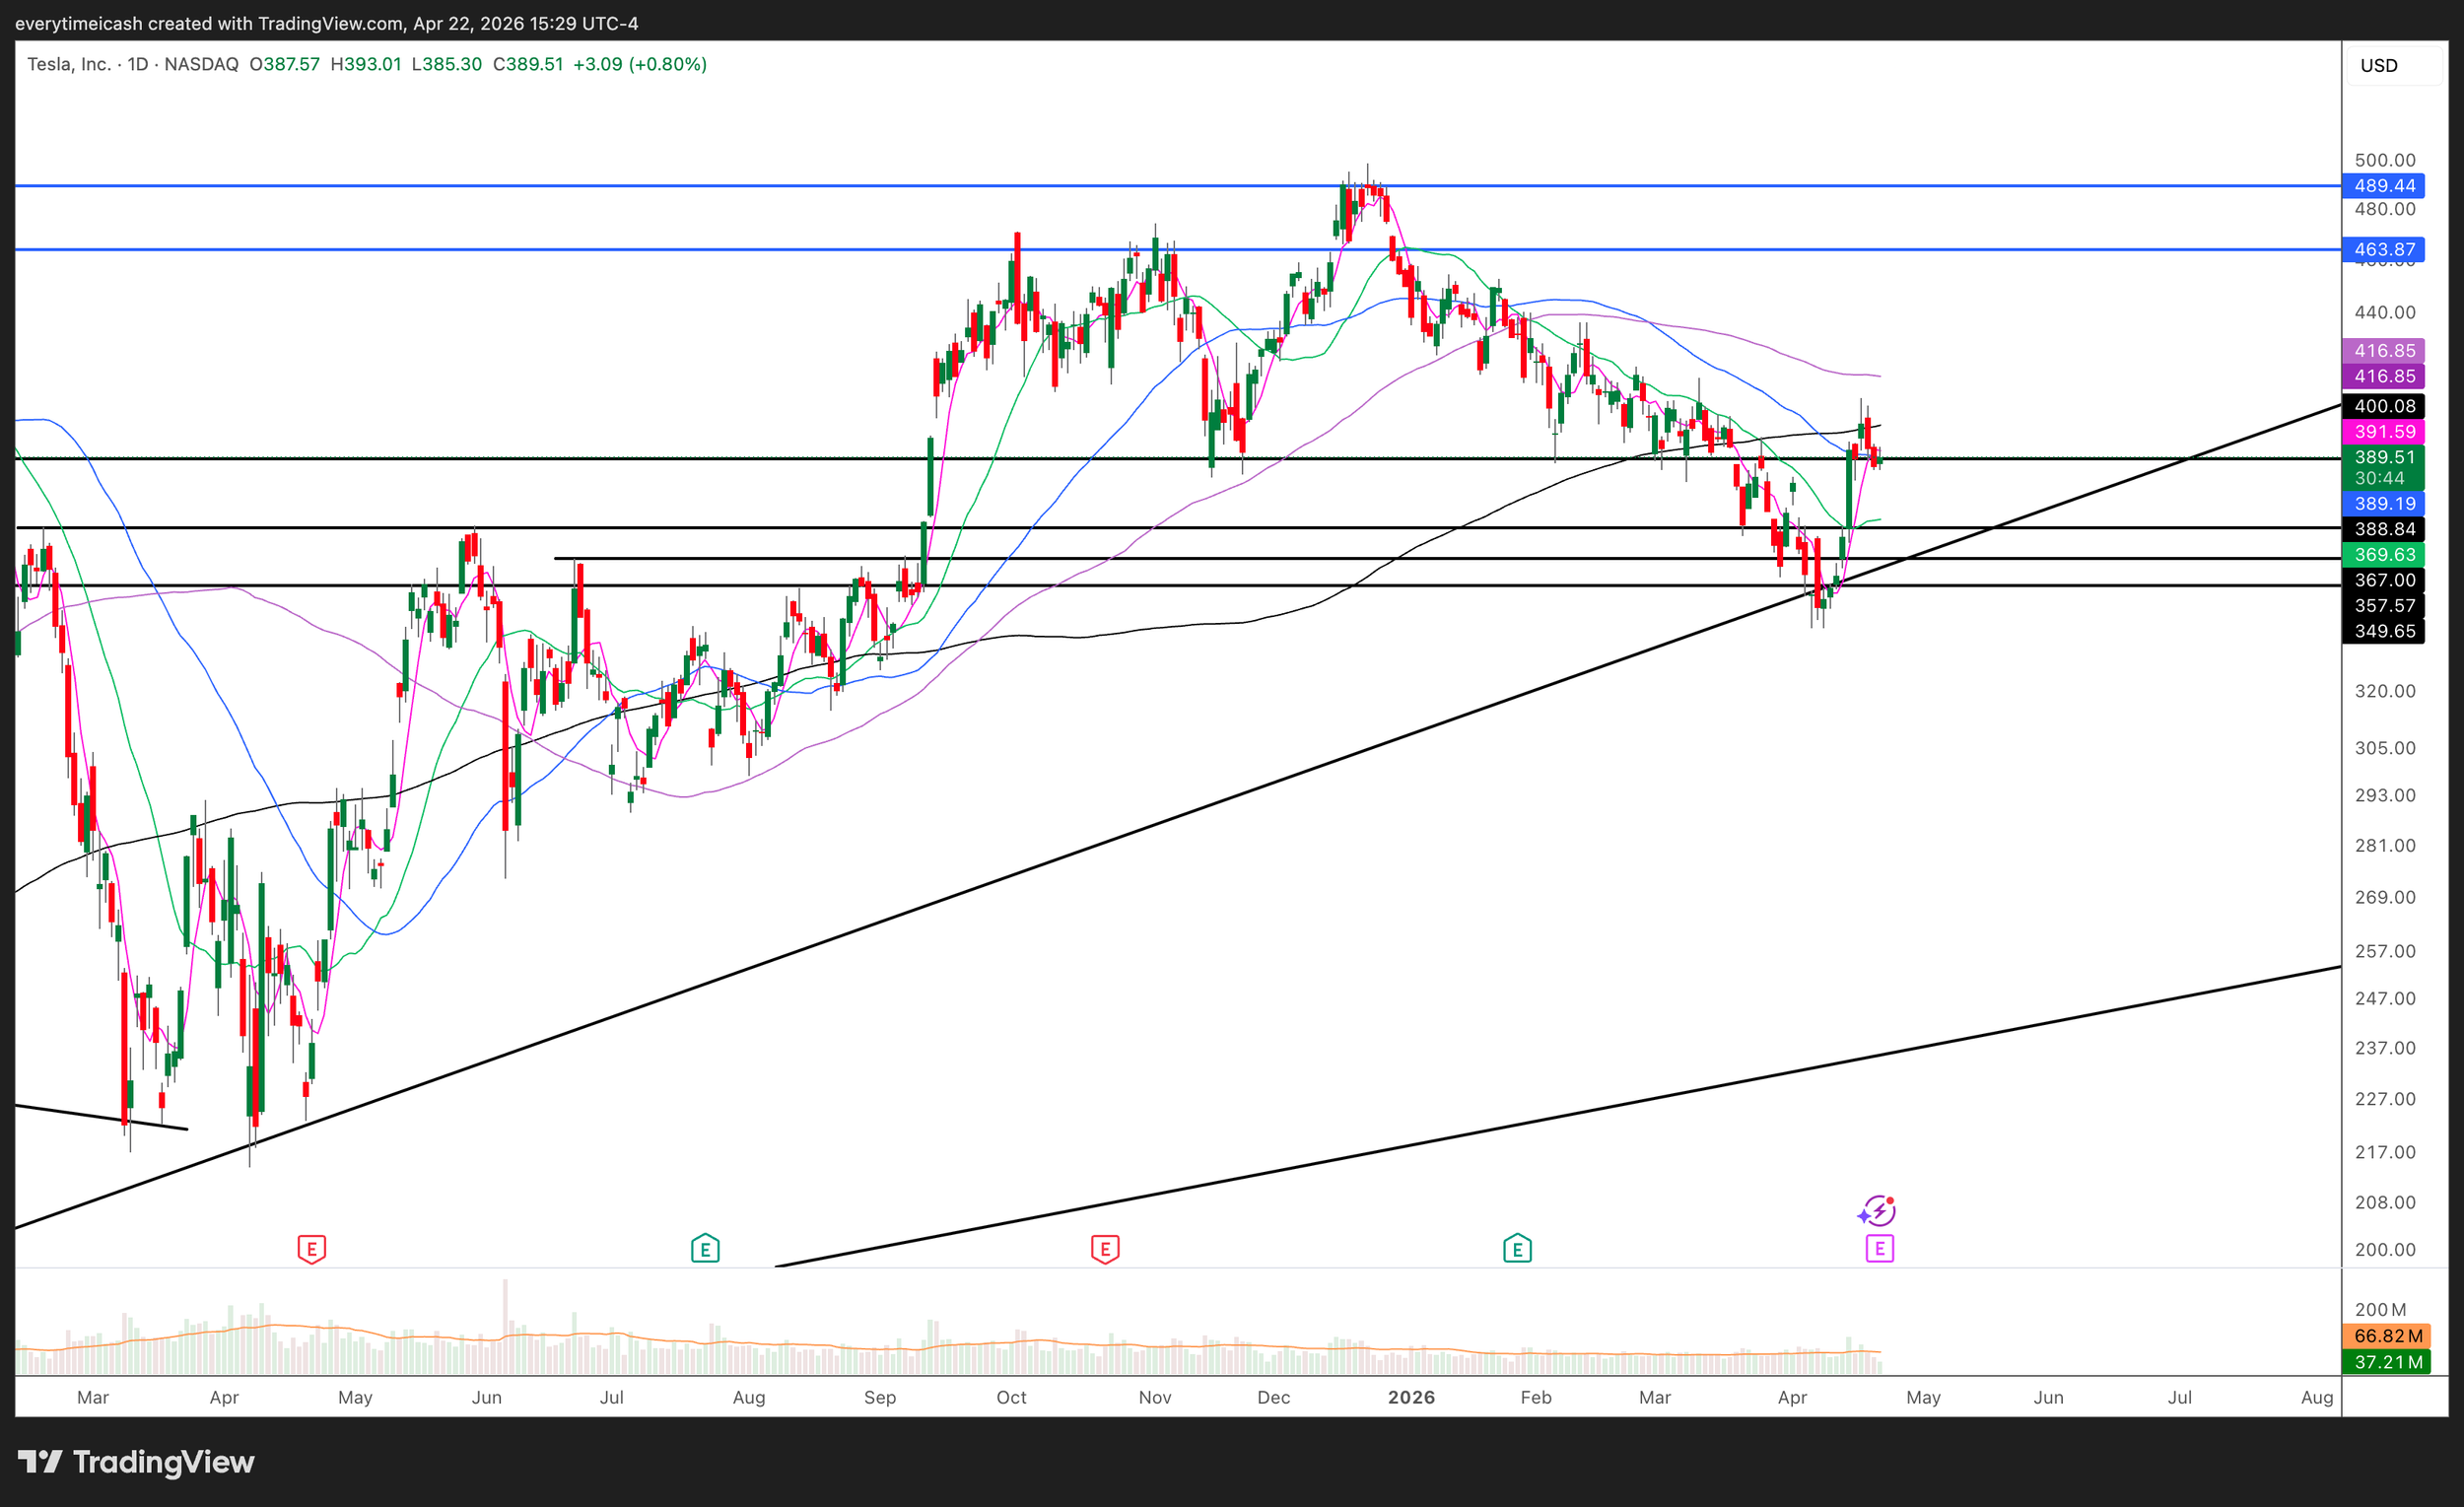Image resolution: width=2464 pixels, height=1507 pixels.
Task: Click the green 37.21 M volume label
Action: 2386,1362
